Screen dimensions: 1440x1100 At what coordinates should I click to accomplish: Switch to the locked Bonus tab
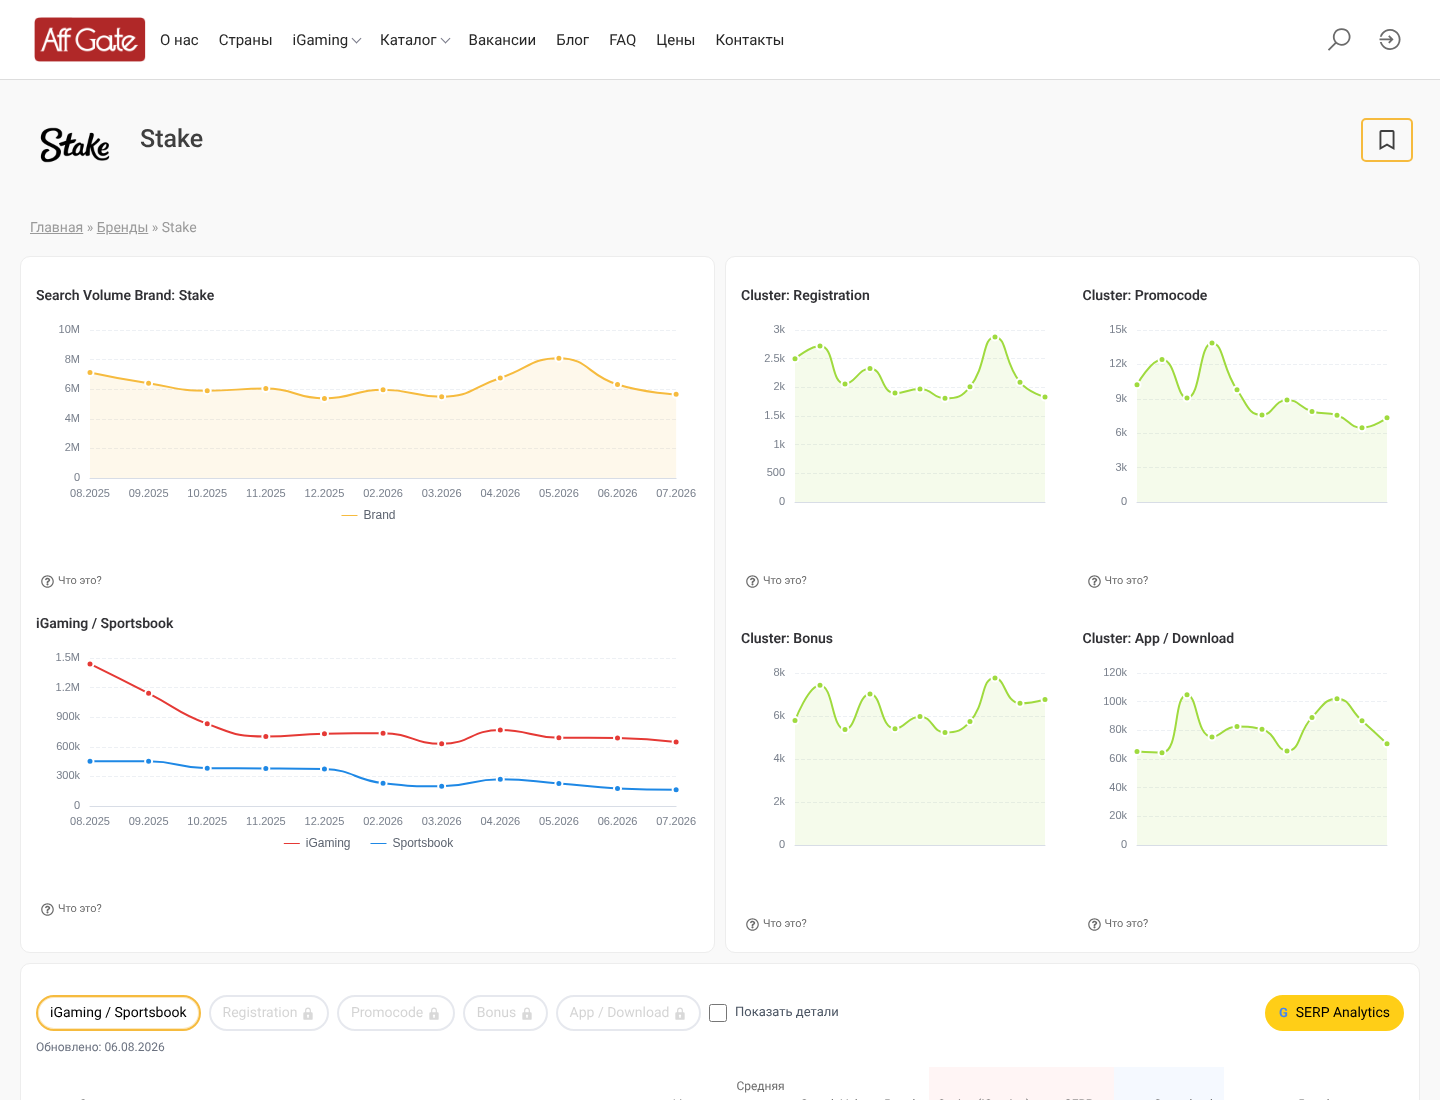(x=505, y=1013)
